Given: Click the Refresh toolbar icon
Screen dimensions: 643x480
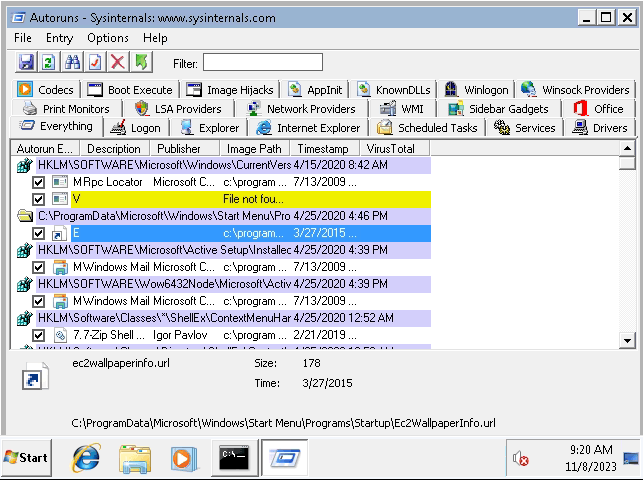Looking at the screenshot, I should pyautogui.click(x=49, y=62).
